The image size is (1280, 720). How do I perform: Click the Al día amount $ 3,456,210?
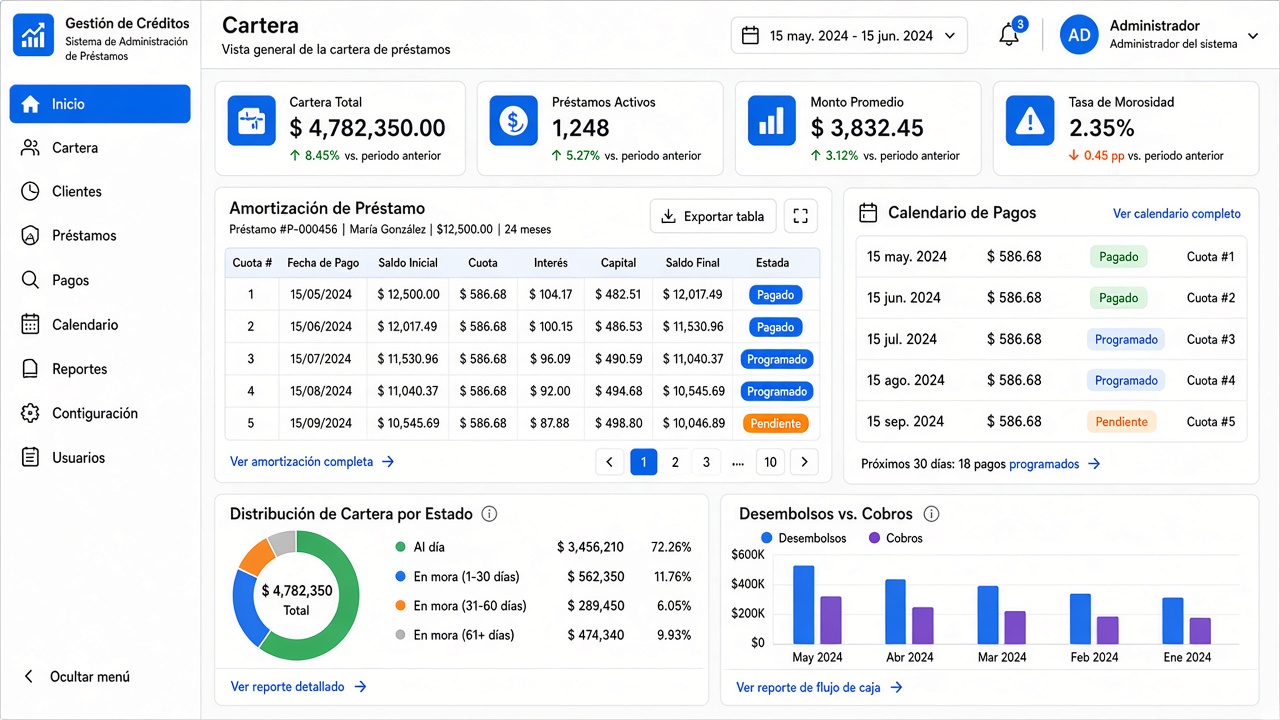coord(590,547)
